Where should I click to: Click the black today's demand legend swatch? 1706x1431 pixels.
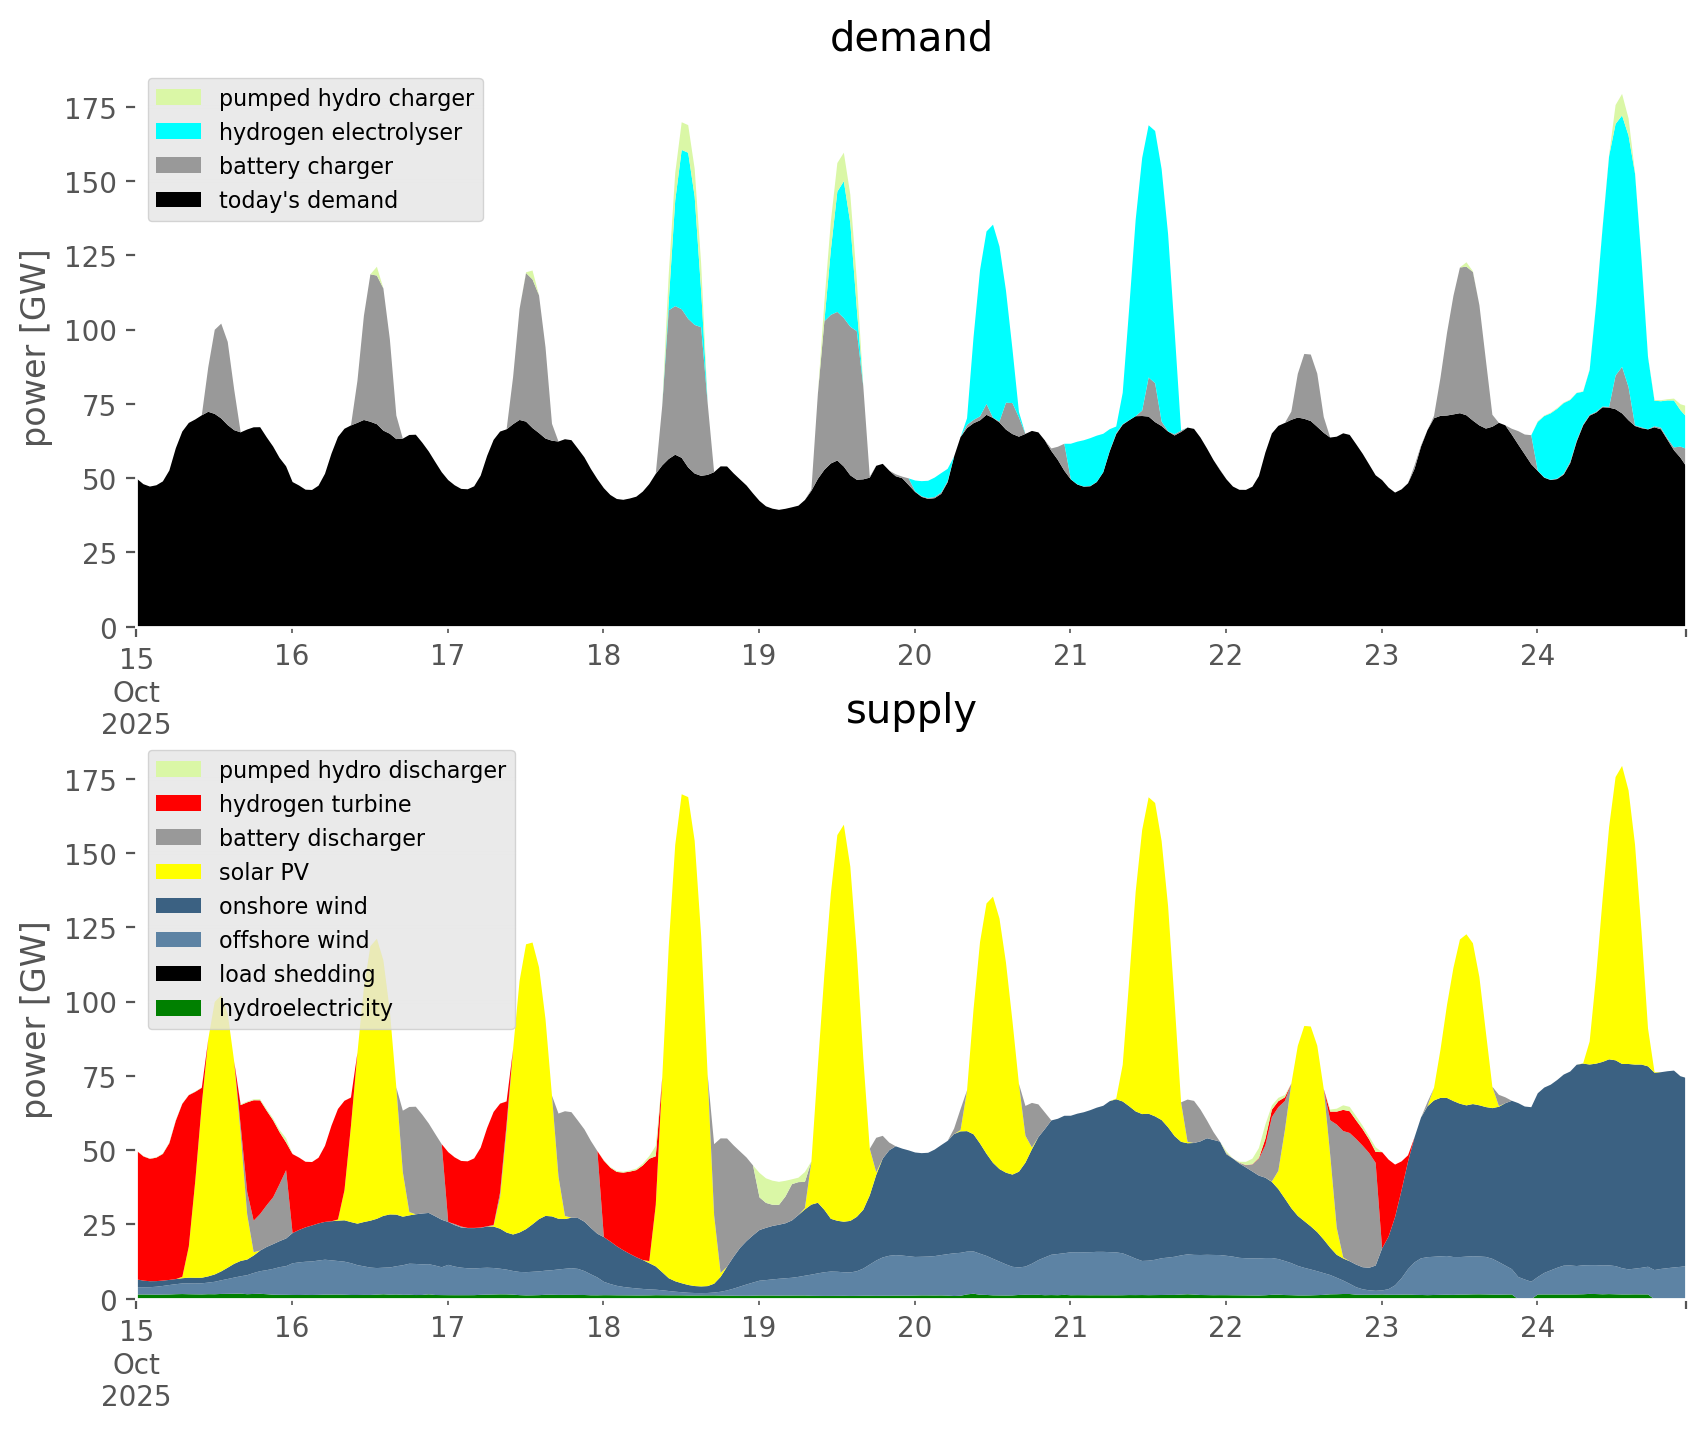[x=179, y=200]
